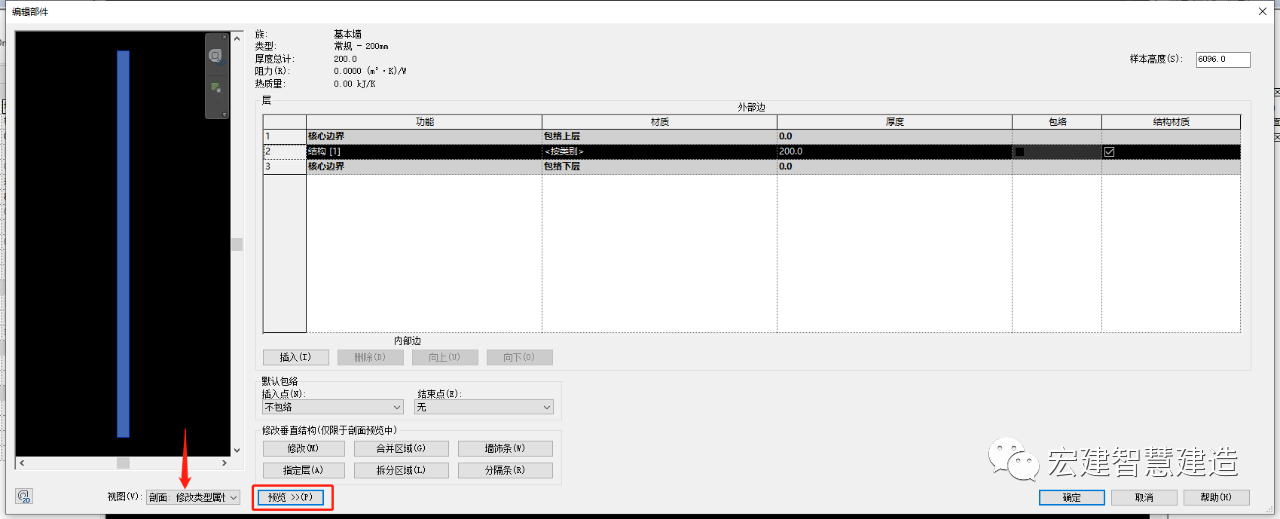Screen dimensions: 1280x519
Task: Click the 2D view steering icon at the bottom-left
Action: click(x=25, y=496)
